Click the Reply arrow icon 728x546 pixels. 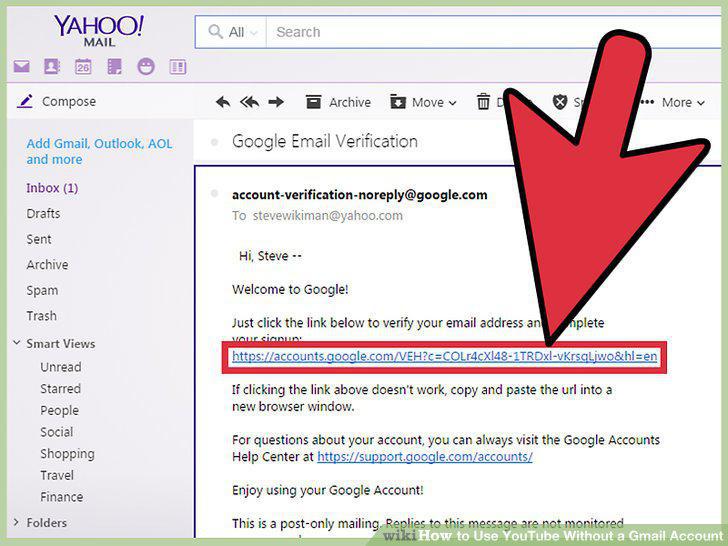tap(223, 102)
